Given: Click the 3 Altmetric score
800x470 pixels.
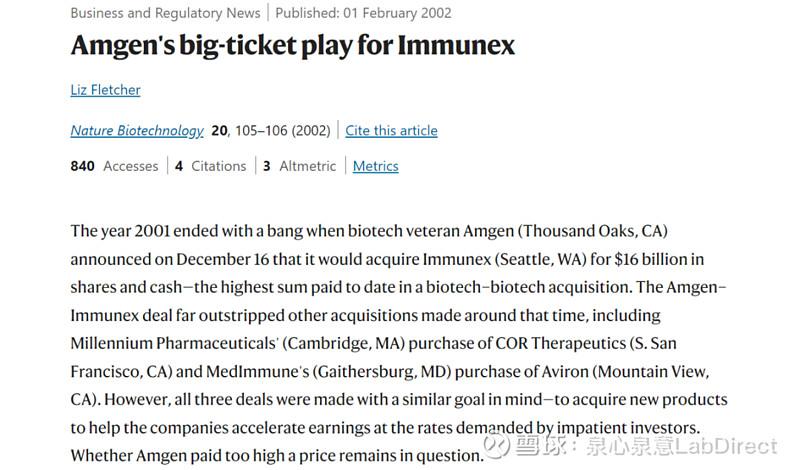Looking at the screenshot, I should tap(300, 166).
